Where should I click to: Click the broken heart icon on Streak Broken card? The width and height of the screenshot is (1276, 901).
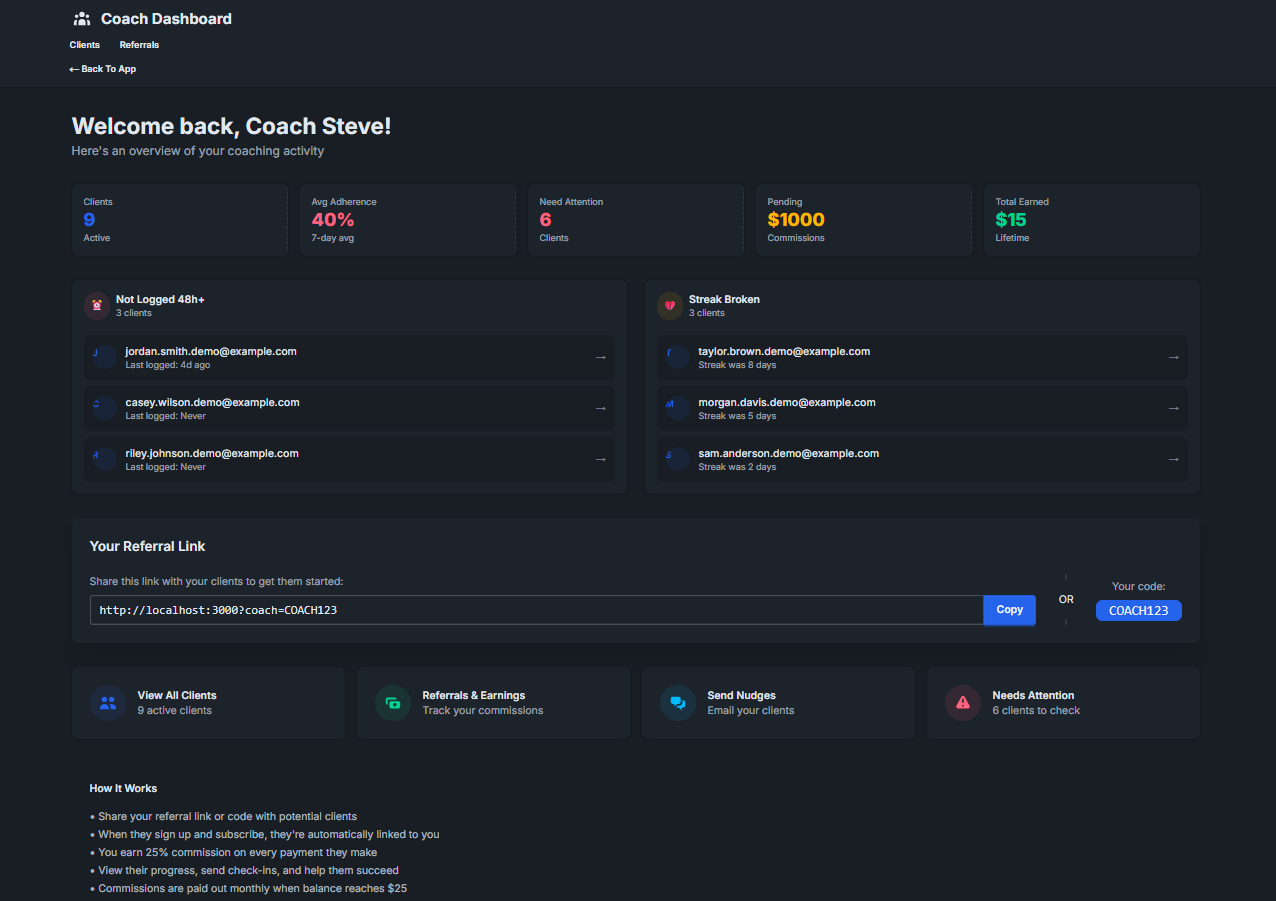669,305
